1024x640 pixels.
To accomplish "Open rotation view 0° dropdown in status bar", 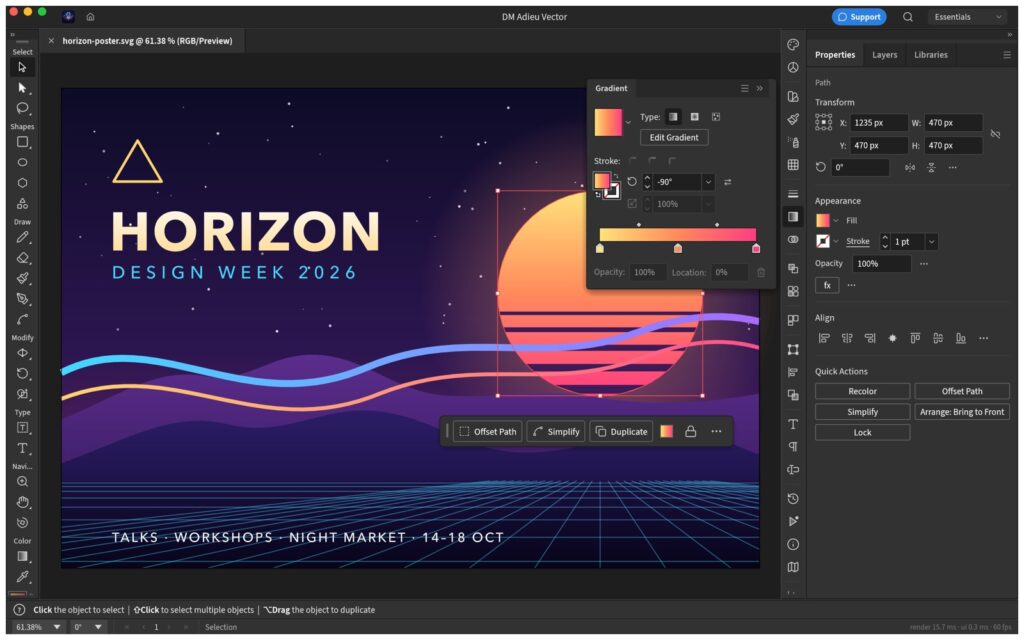I will click(98, 627).
